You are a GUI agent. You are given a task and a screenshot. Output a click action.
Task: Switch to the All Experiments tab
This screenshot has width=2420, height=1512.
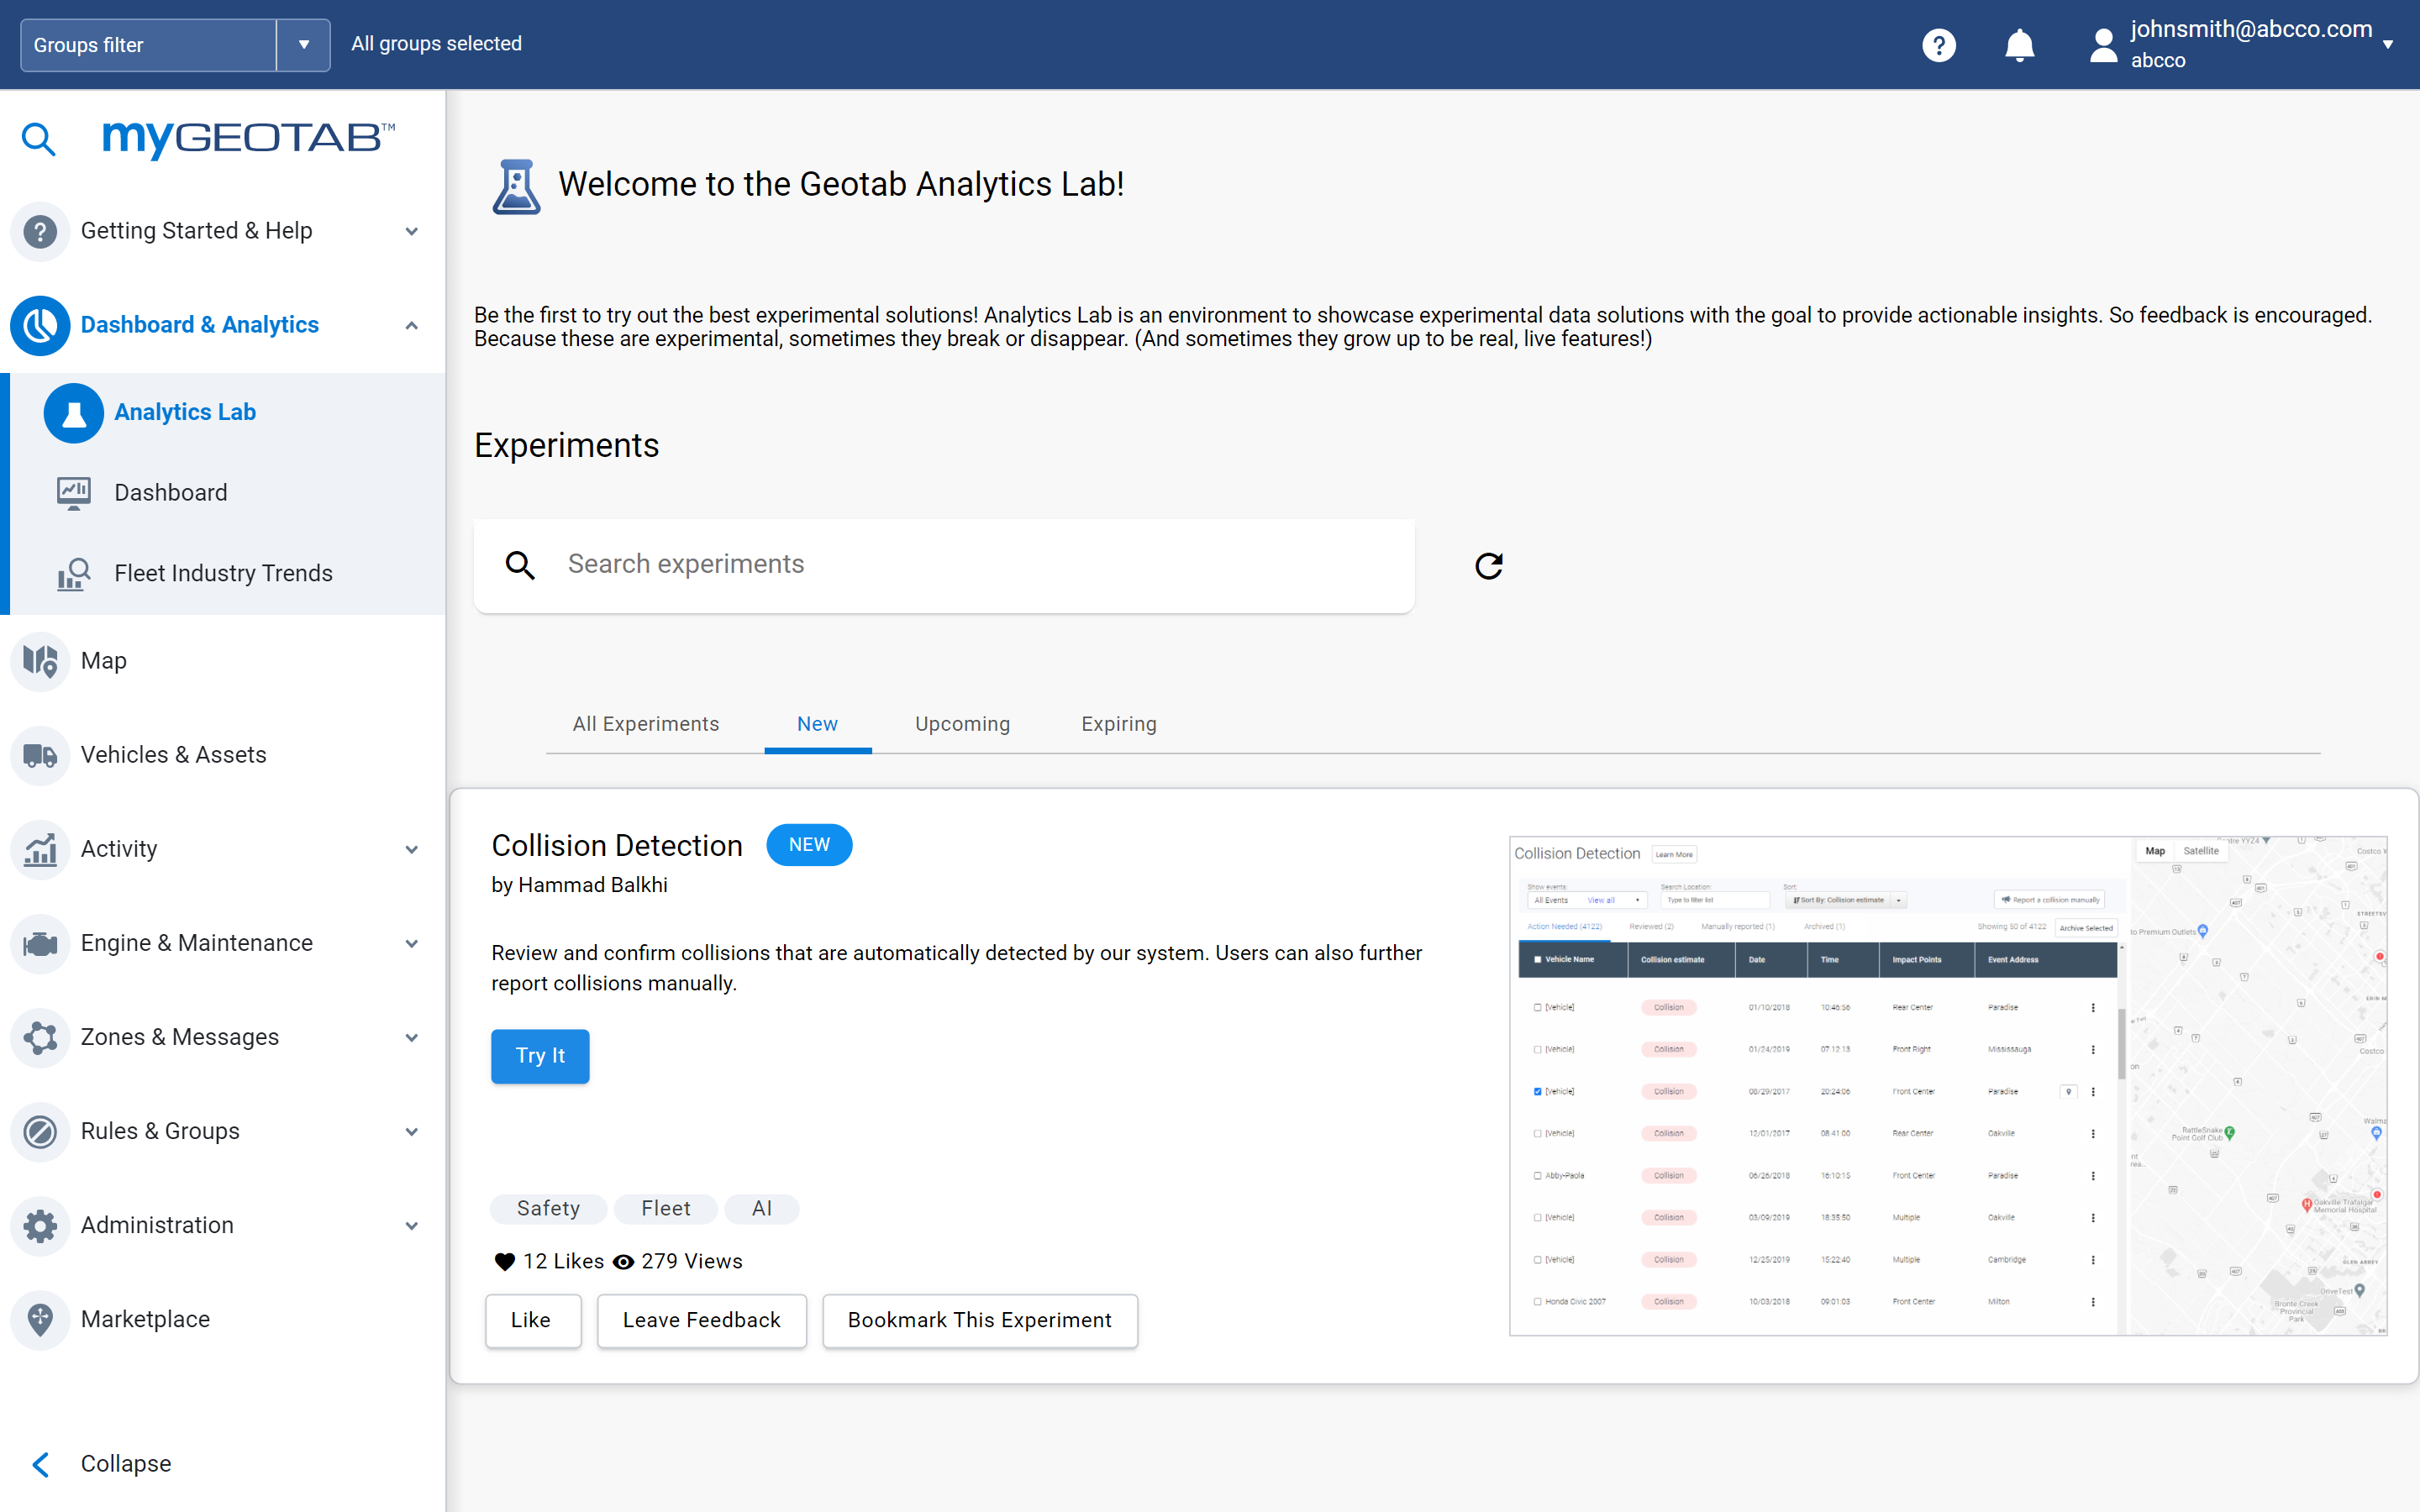pyautogui.click(x=645, y=724)
